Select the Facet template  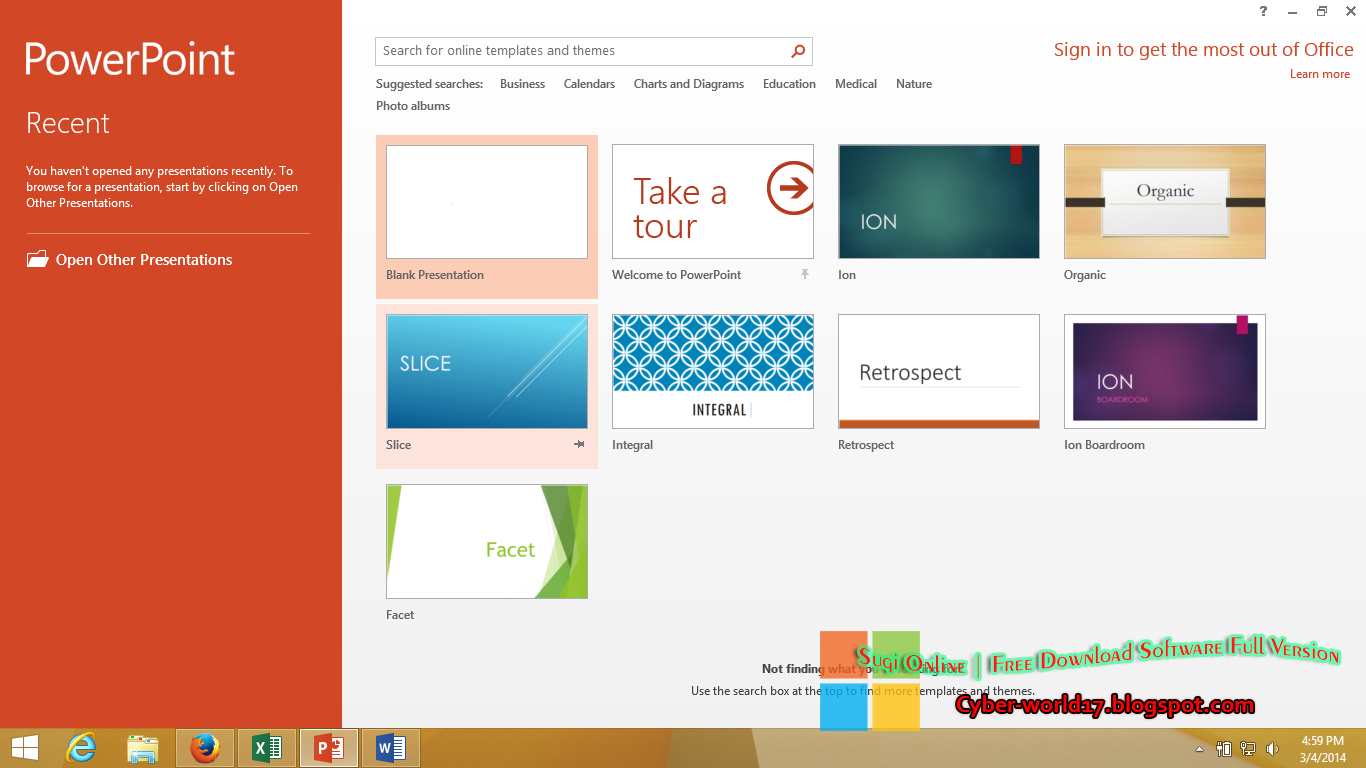click(x=487, y=542)
